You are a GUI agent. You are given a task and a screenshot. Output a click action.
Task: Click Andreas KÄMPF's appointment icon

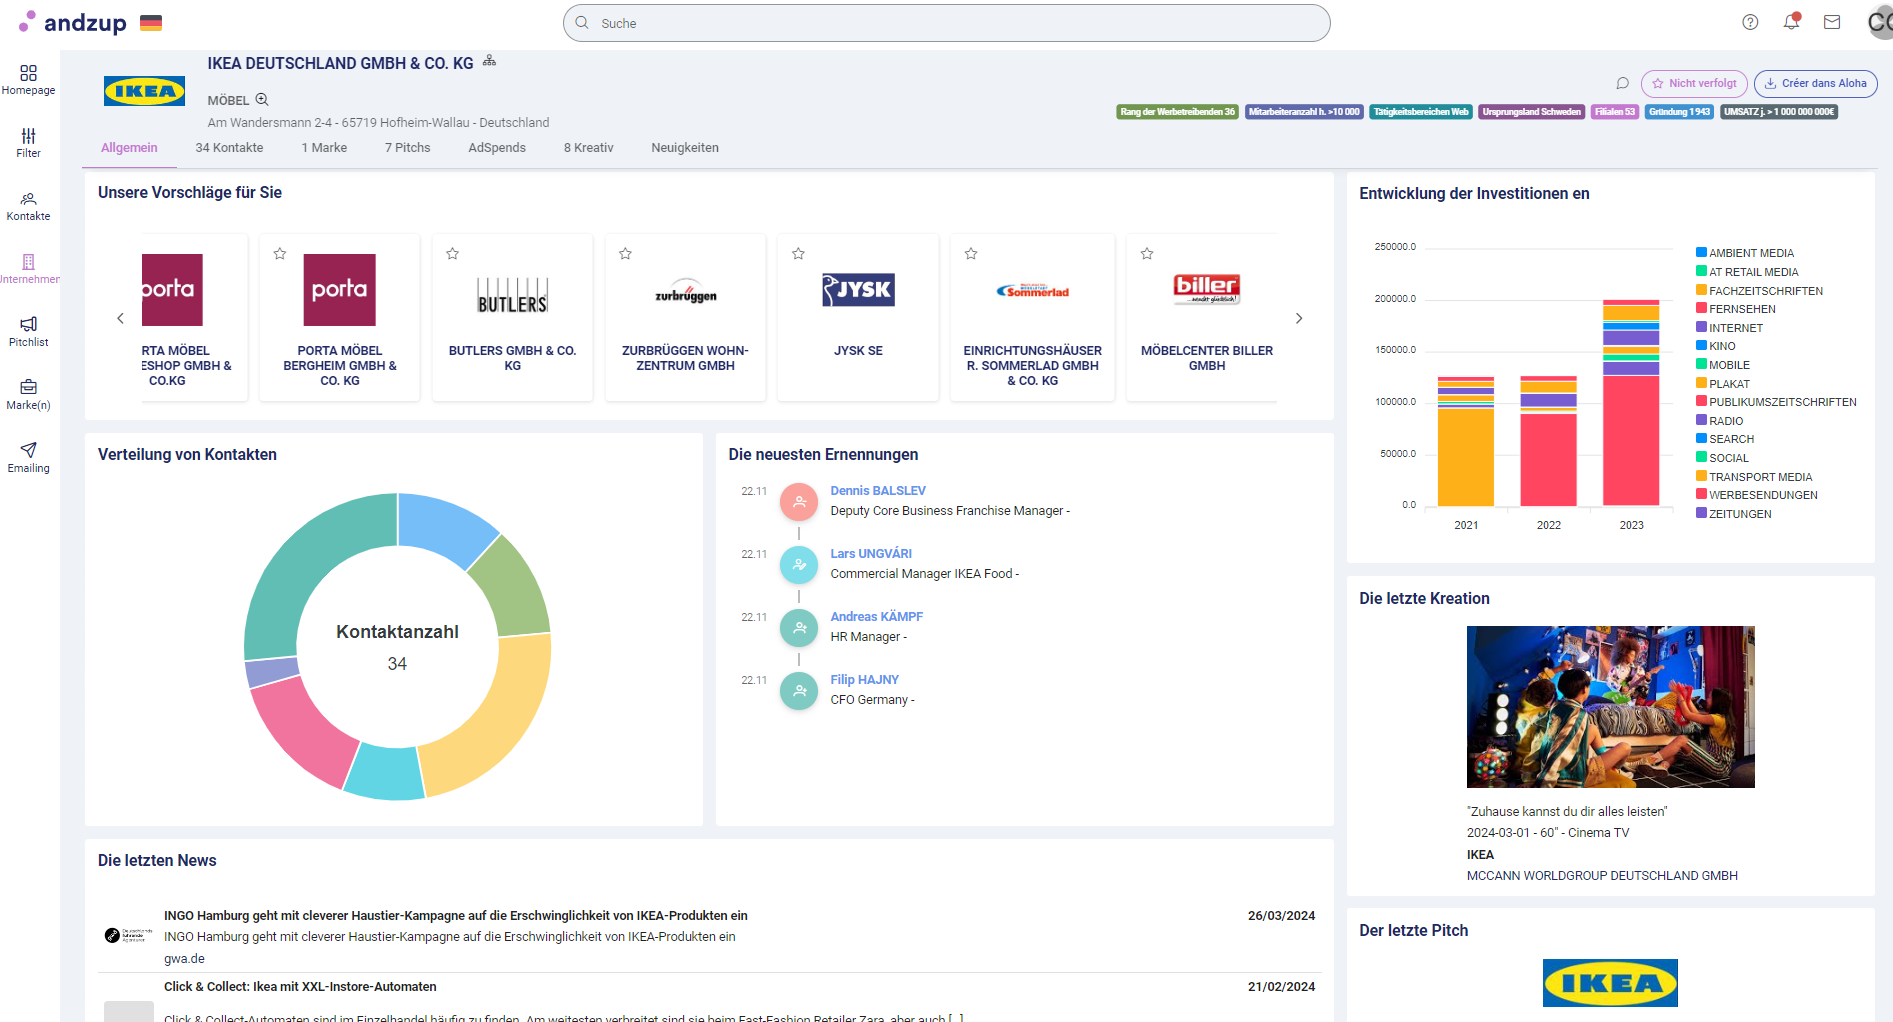coord(799,628)
